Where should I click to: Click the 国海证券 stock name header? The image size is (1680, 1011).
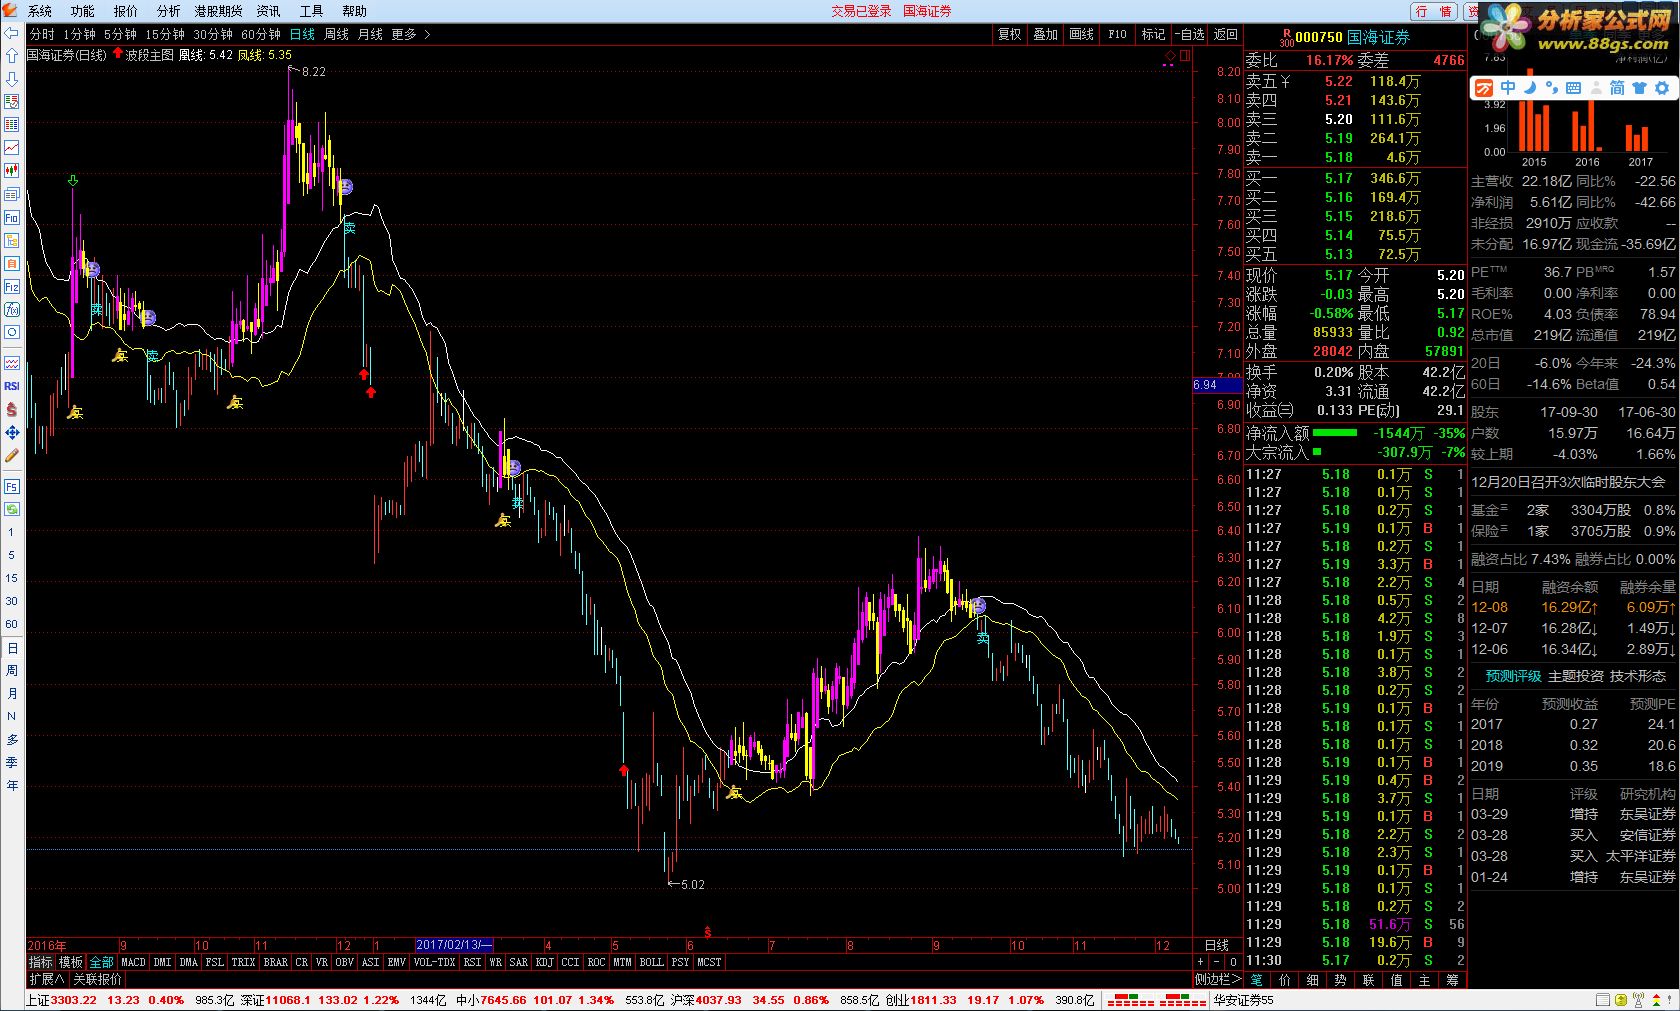point(1378,37)
